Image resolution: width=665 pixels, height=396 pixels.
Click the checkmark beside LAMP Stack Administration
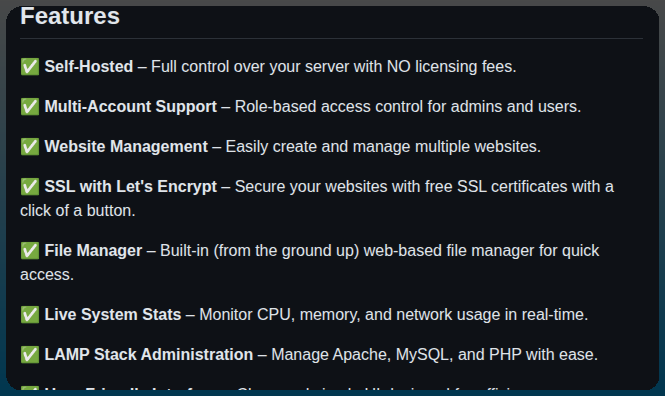click(x=30, y=354)
